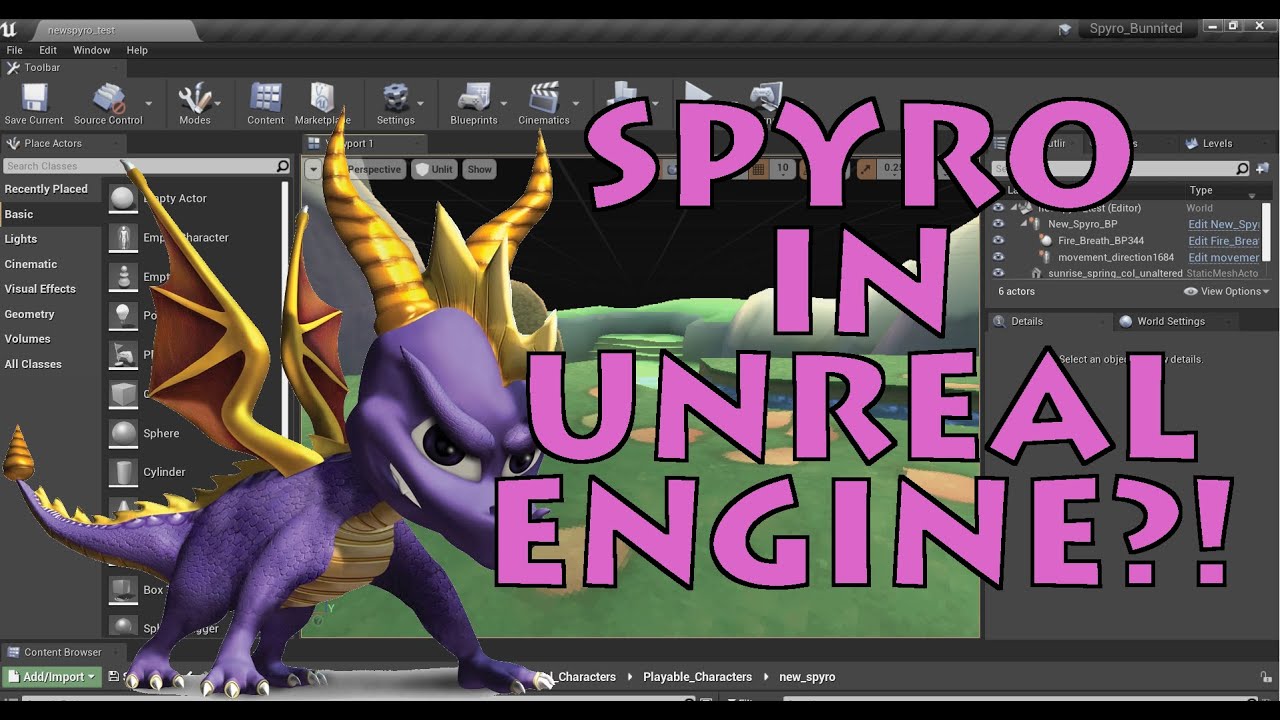Click the Unreal Engine logo icon
Screen dimensions: 1280x720
click(x=9, y=29)
